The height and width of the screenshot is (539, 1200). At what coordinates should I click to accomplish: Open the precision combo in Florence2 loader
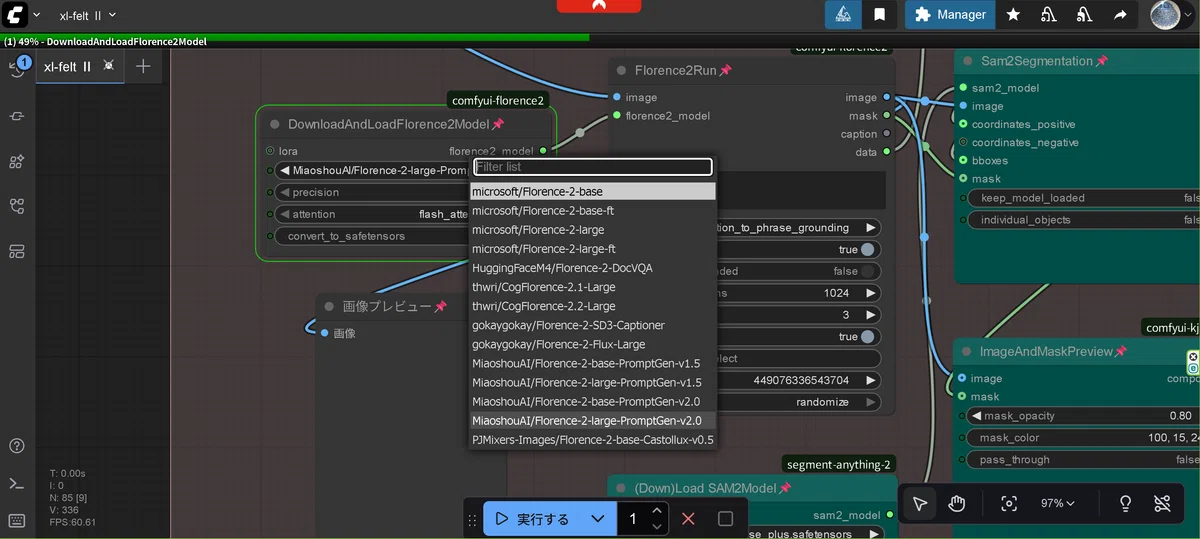point(370,192)
